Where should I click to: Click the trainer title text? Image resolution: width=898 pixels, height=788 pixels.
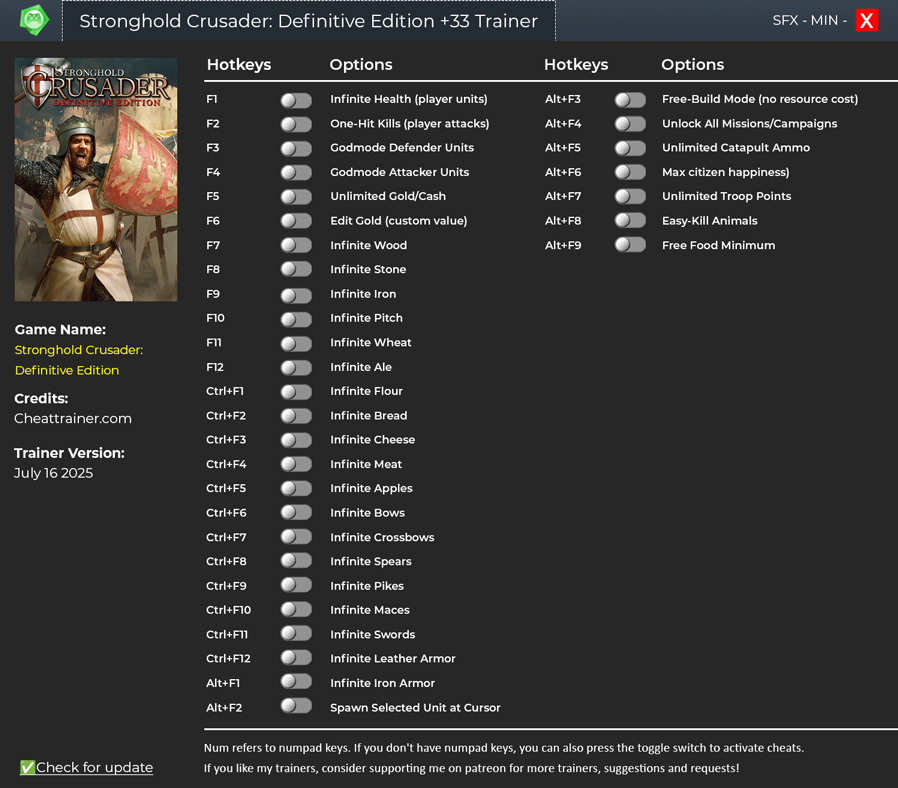point(309,21)
